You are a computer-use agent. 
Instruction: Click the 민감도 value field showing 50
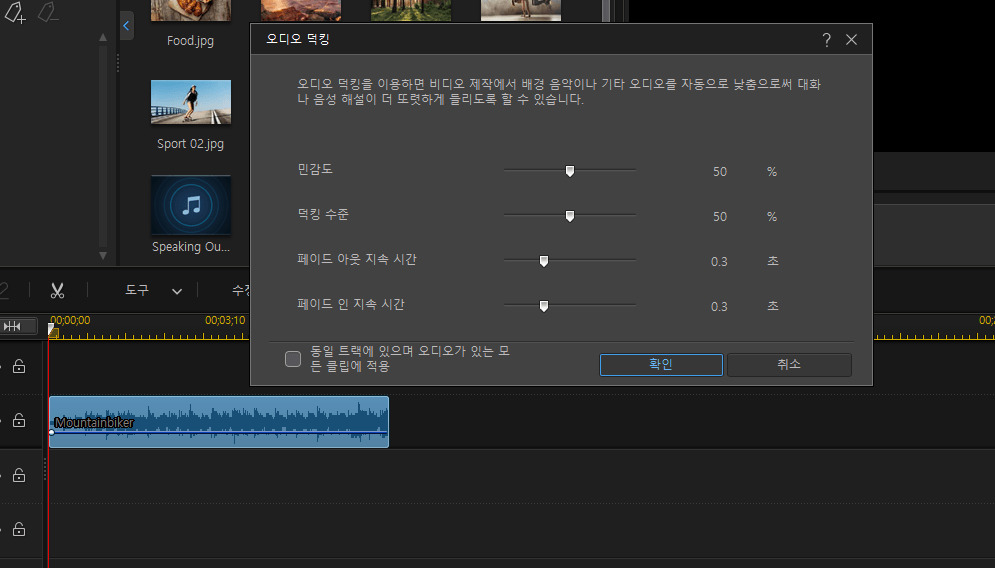(x=720, y=171)
